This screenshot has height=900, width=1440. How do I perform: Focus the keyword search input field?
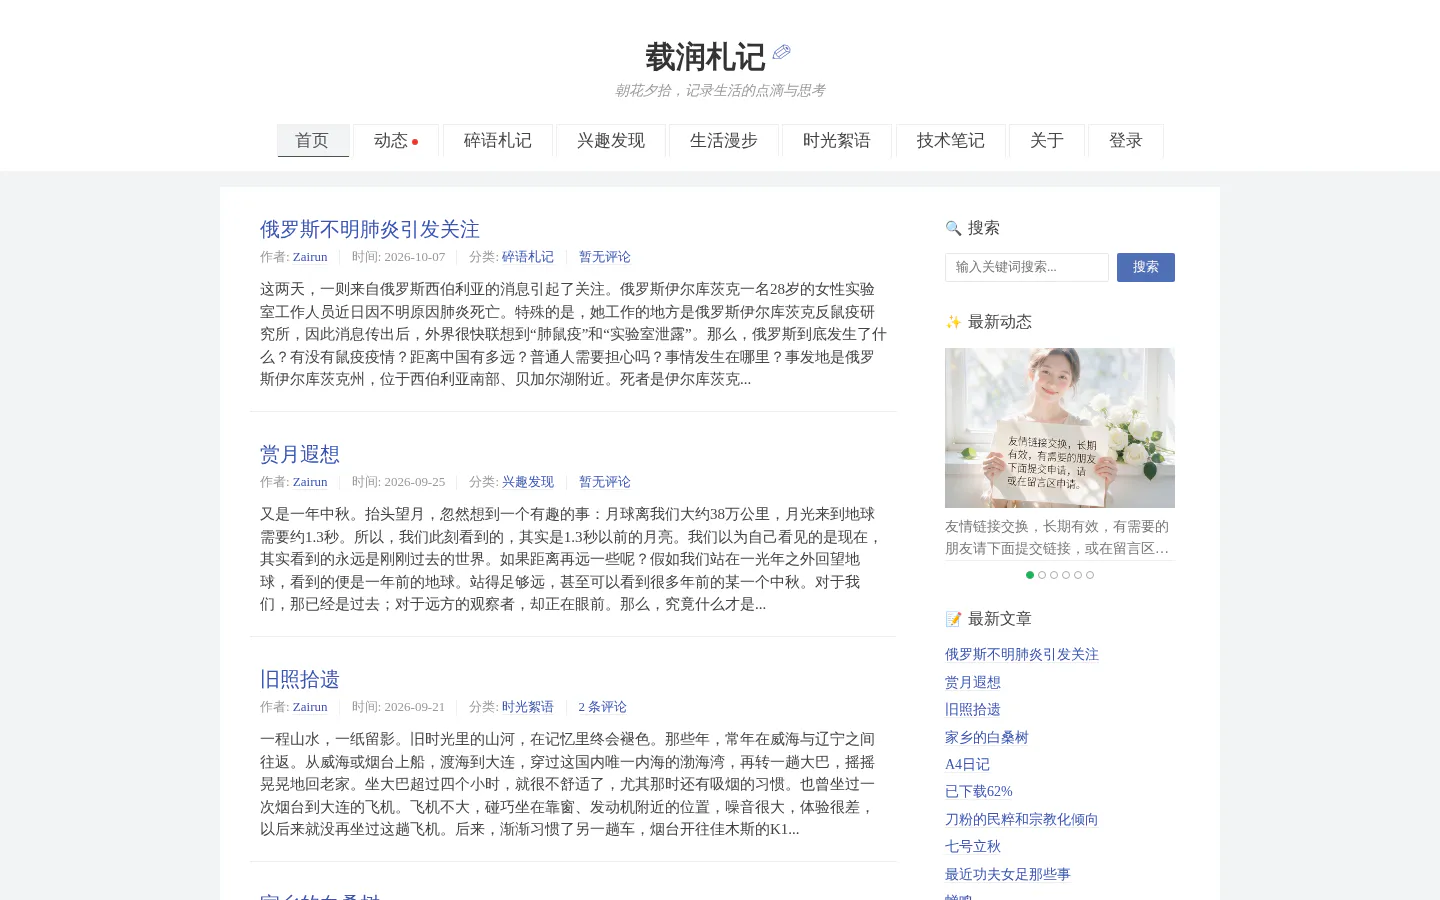coord(1027,267)
